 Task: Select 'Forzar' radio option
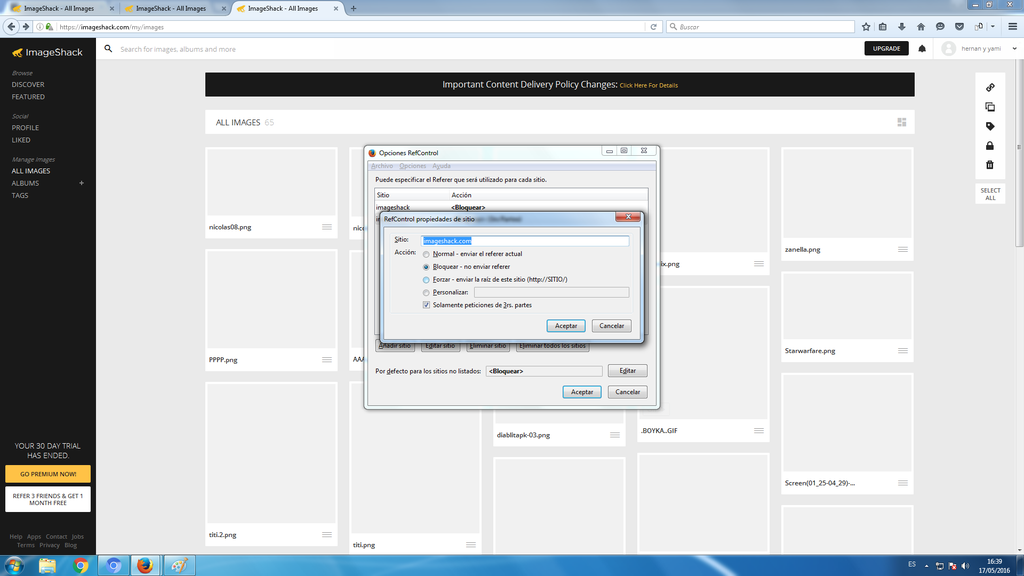point(427,280)
